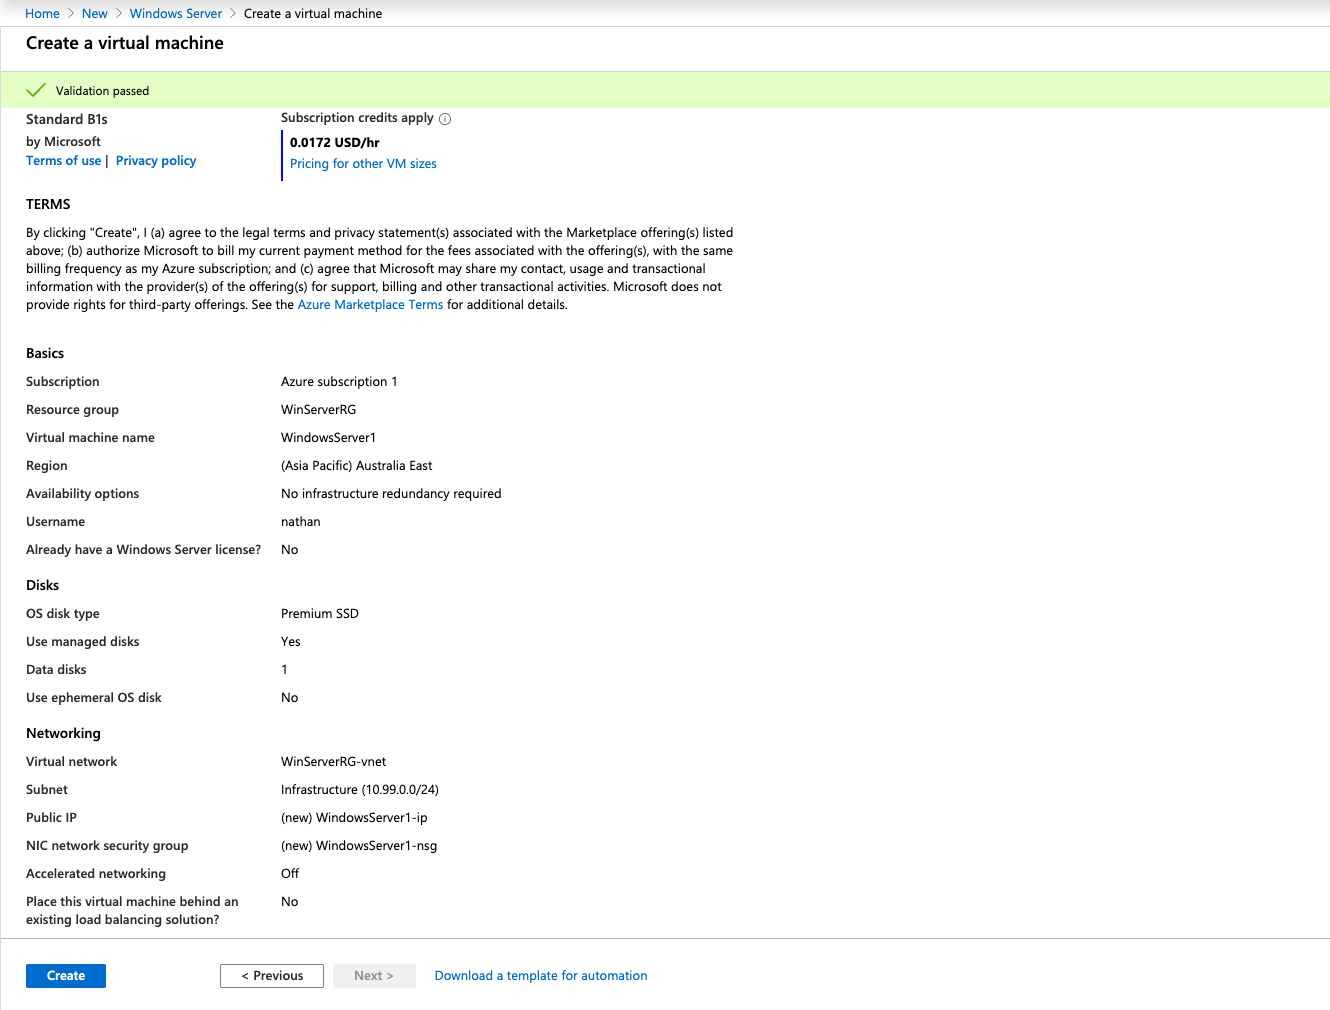1330x1010 pixels.
Task: Open Windows Server breadcrumb link
Action: pyautogui.click(x=176, y=14)
